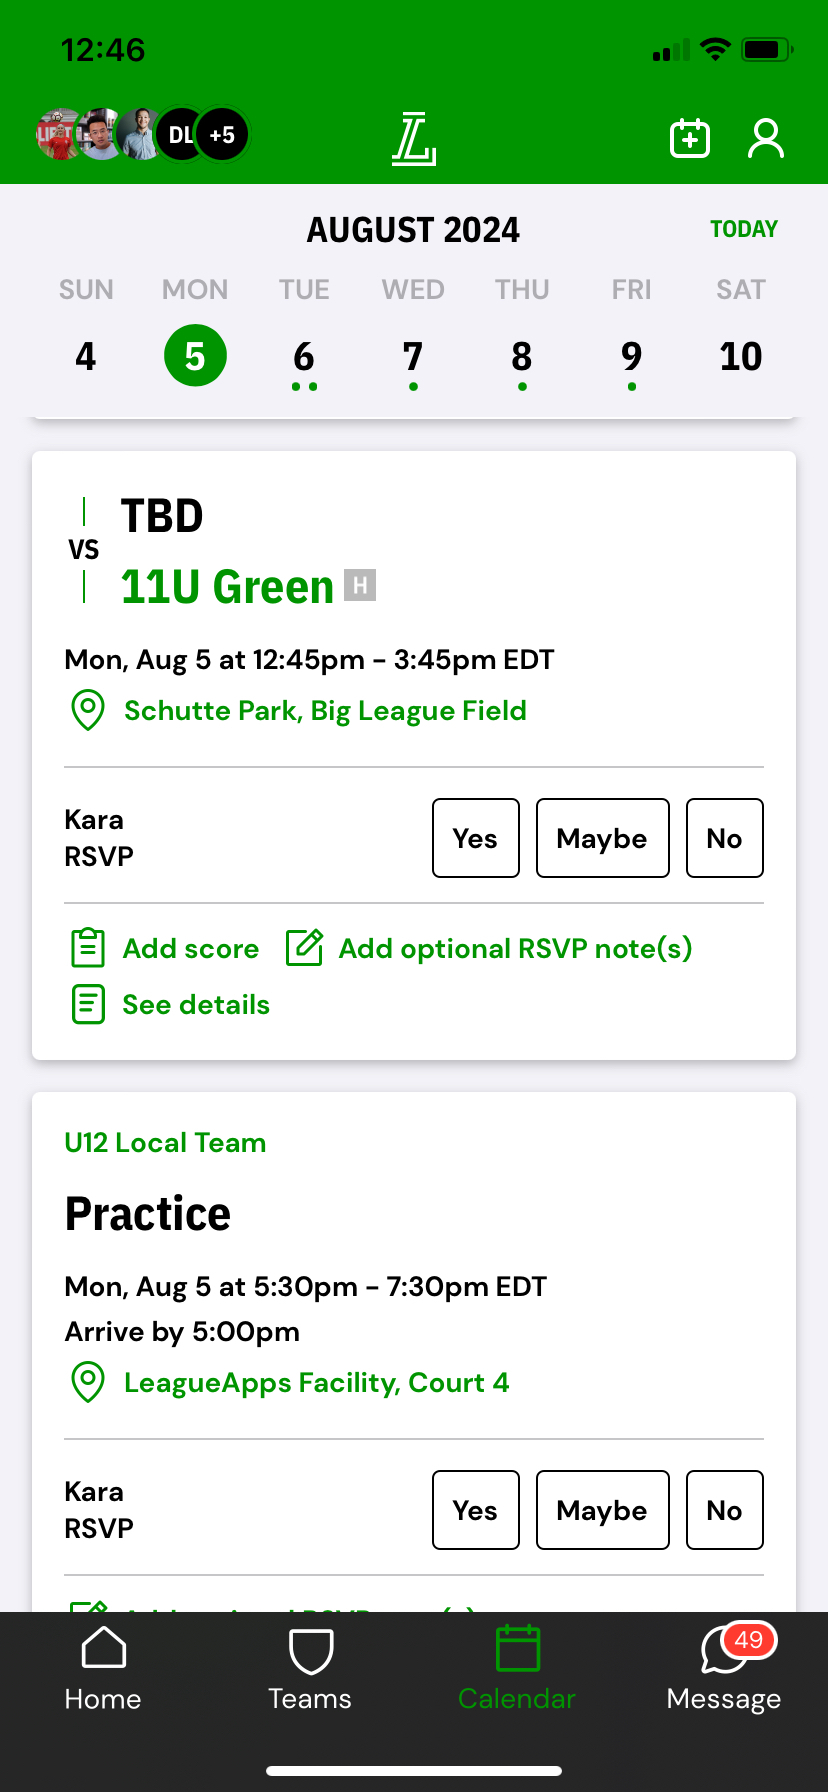The height and width of the screenshot is (1792, 828).
Task: RSVP No for the Practice event
Action: click(x=724, y=1510)
